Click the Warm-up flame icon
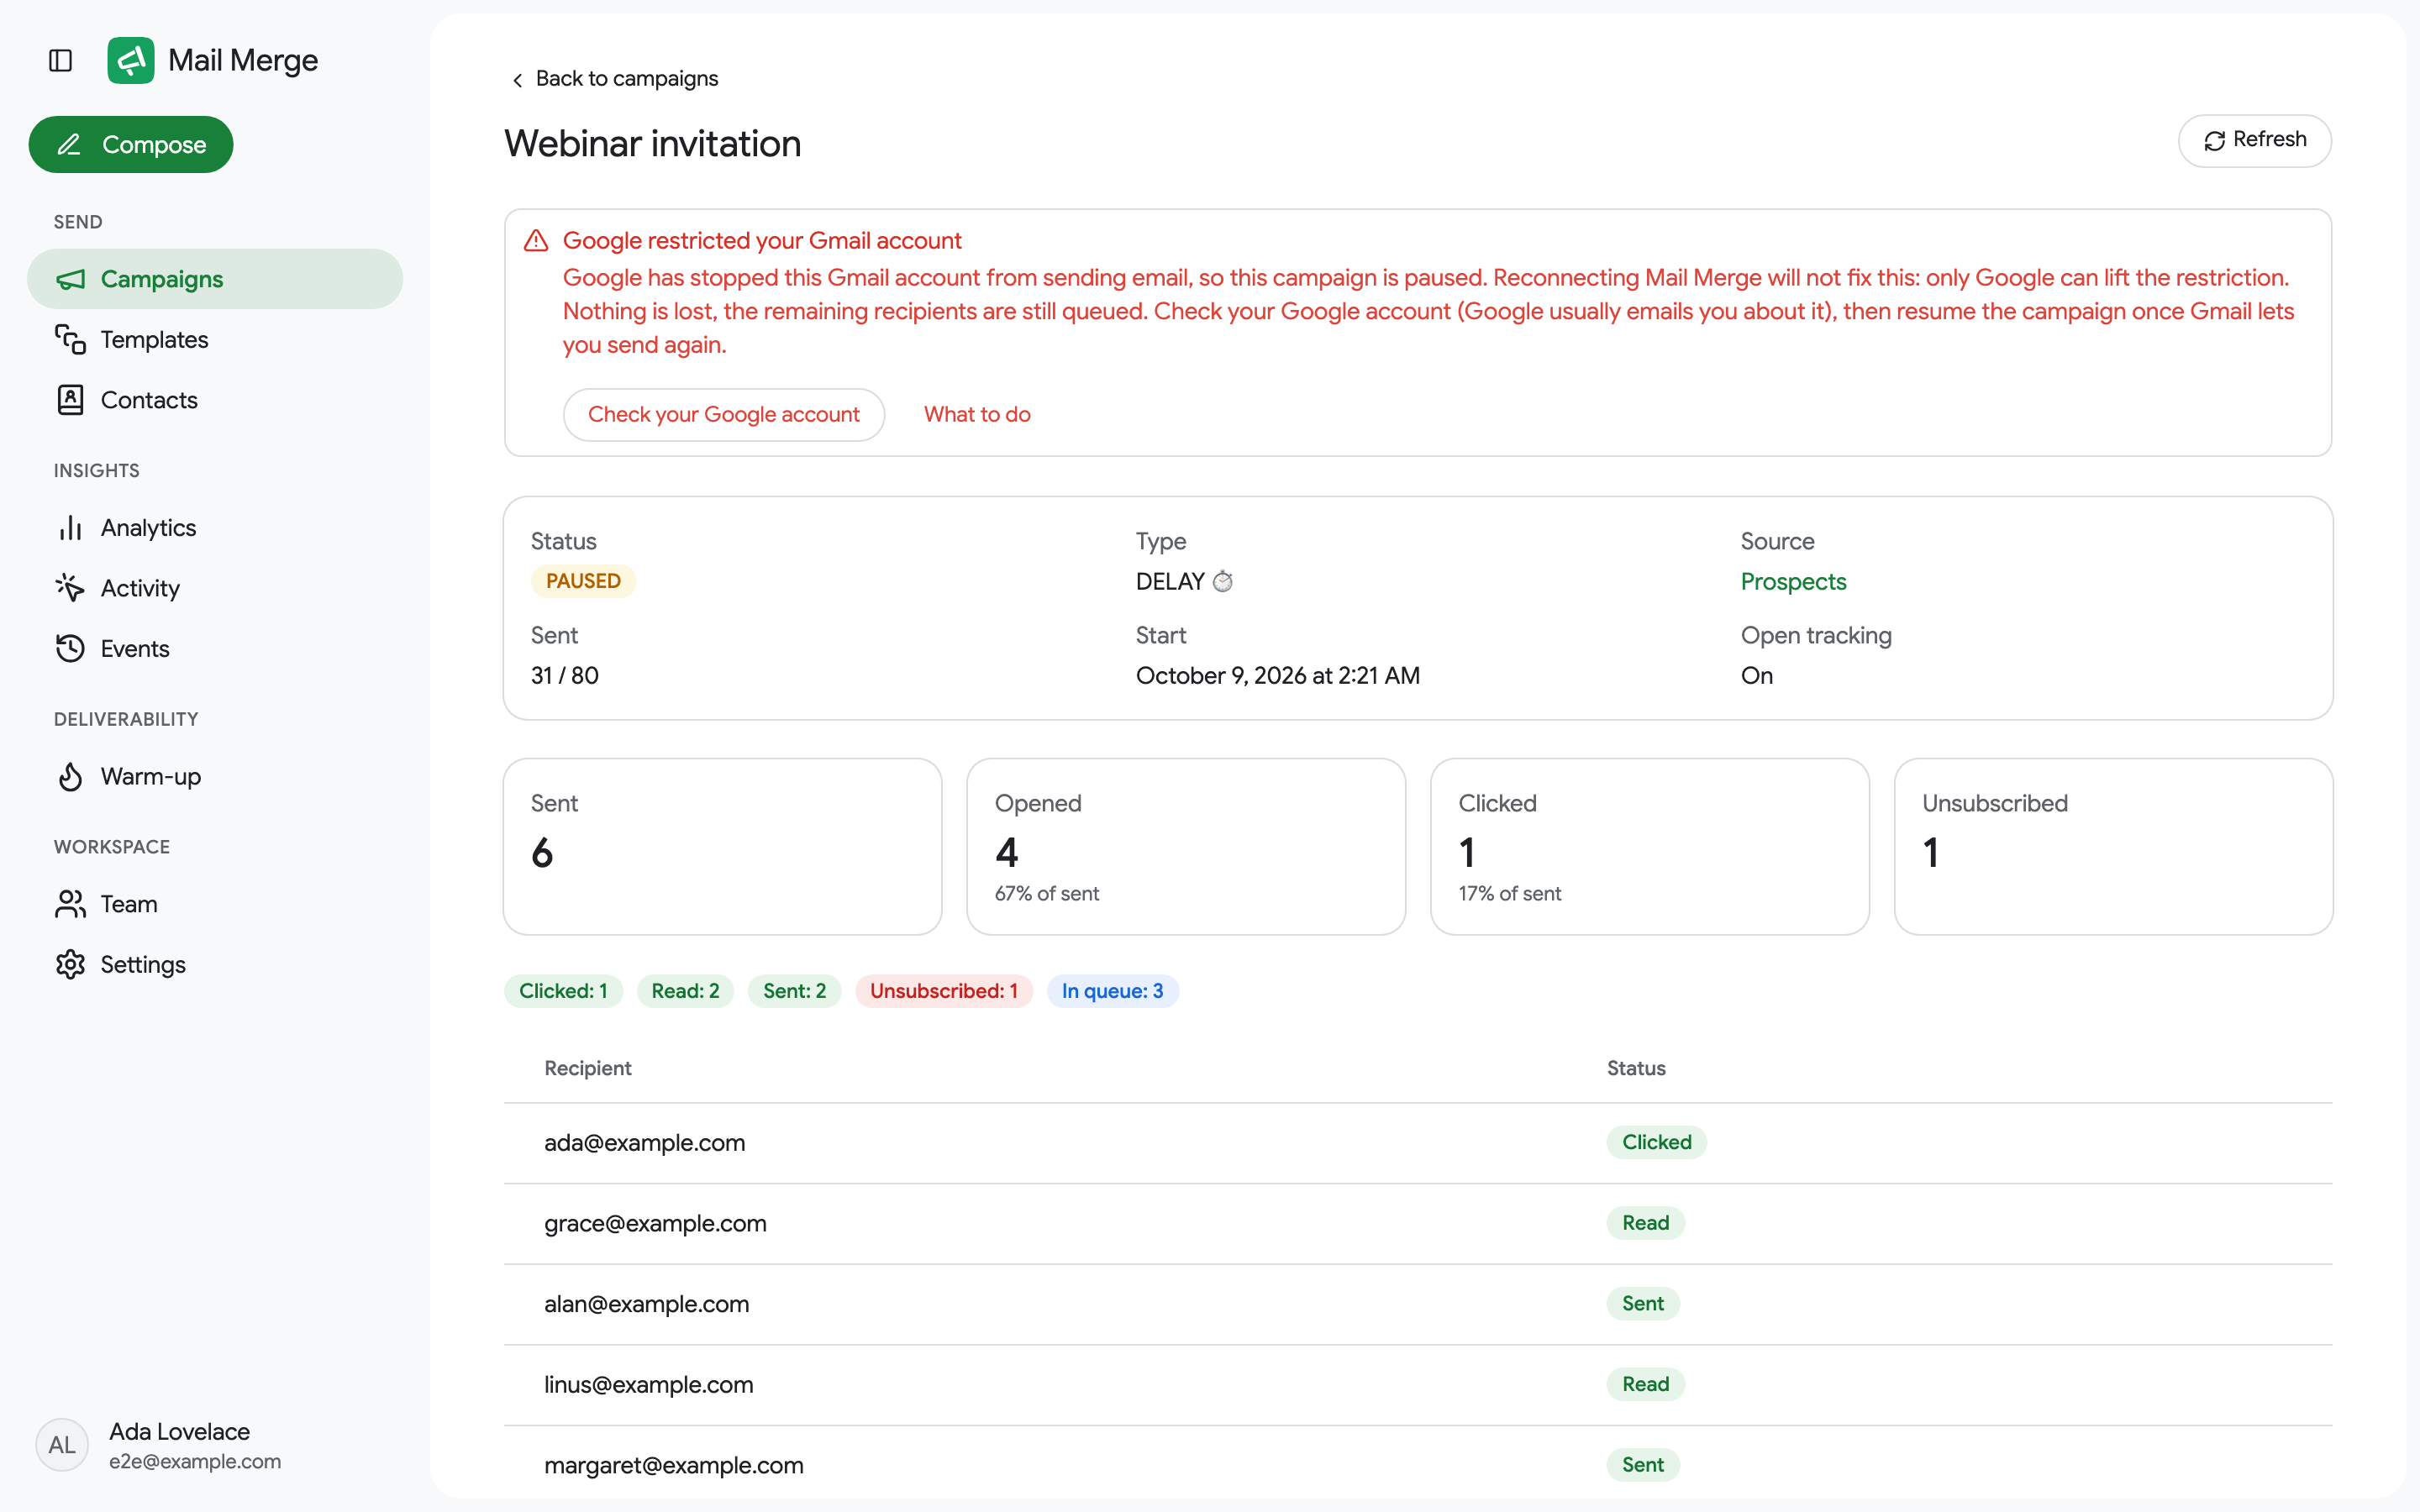 point(70,777)
